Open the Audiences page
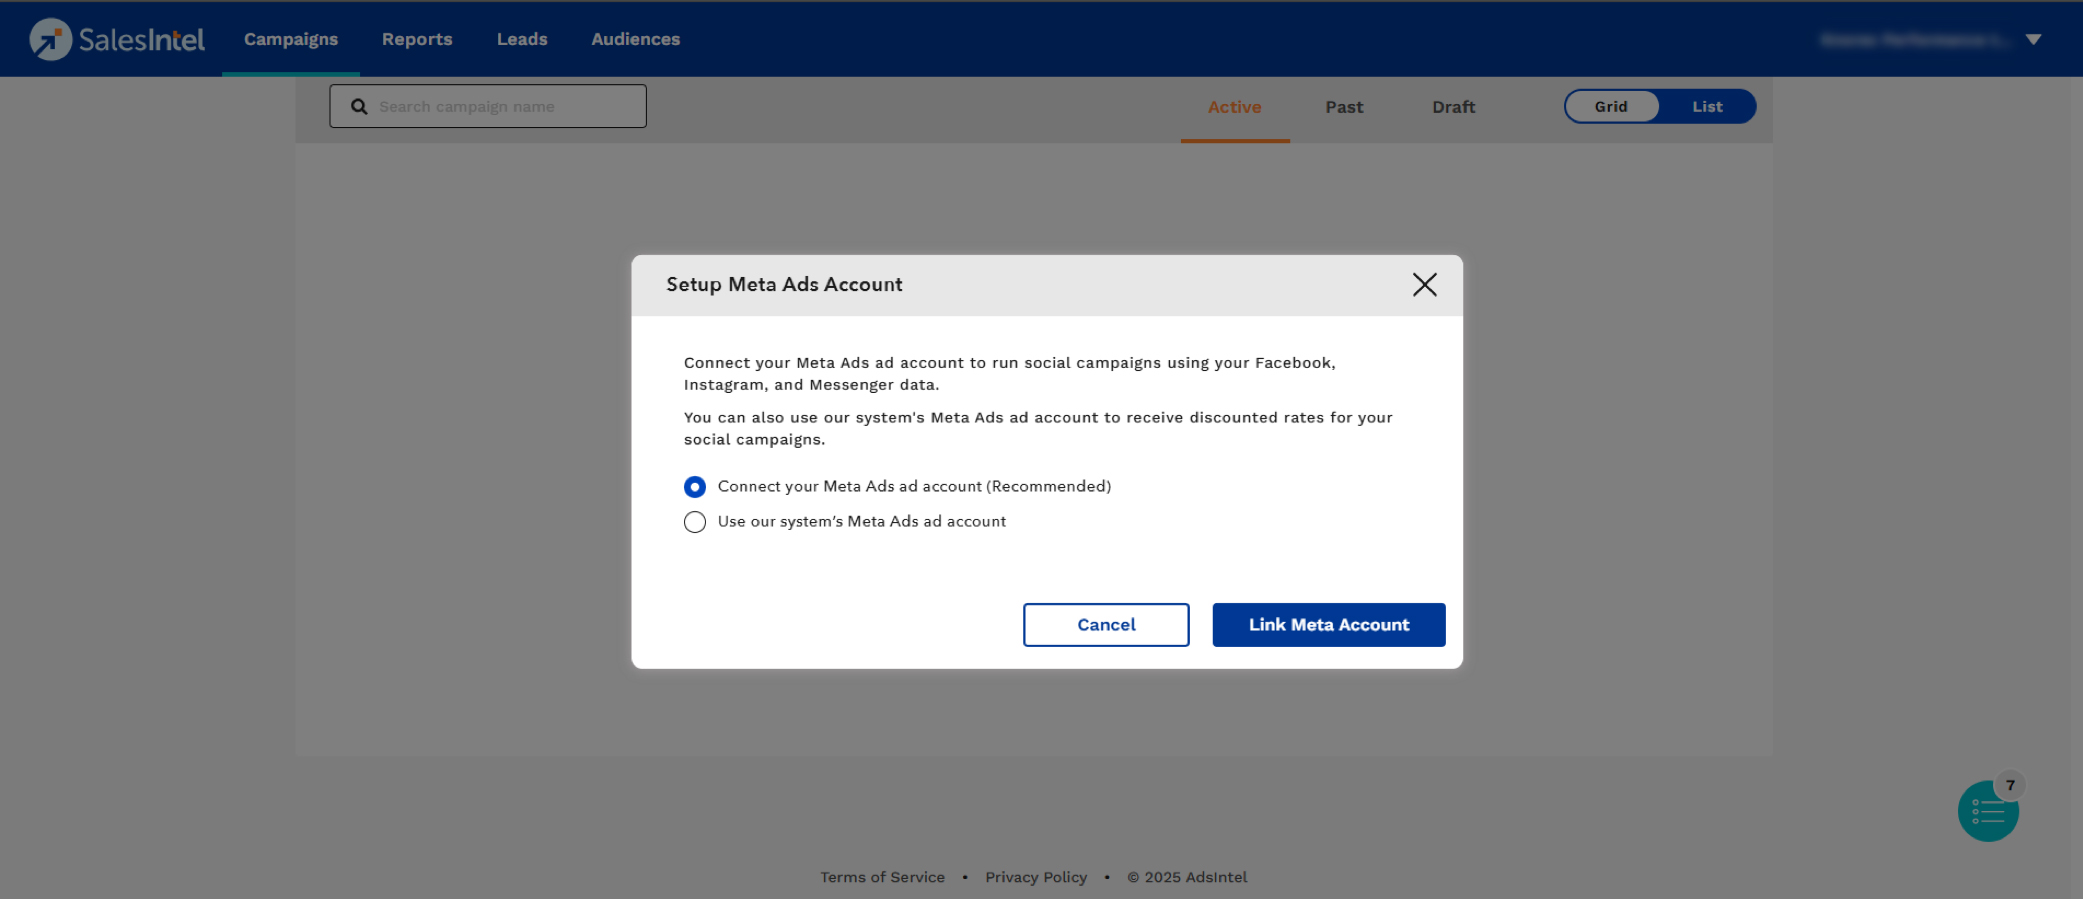Image resolution: width=2083 pixels, height=899 pixels. click(635, 39)
